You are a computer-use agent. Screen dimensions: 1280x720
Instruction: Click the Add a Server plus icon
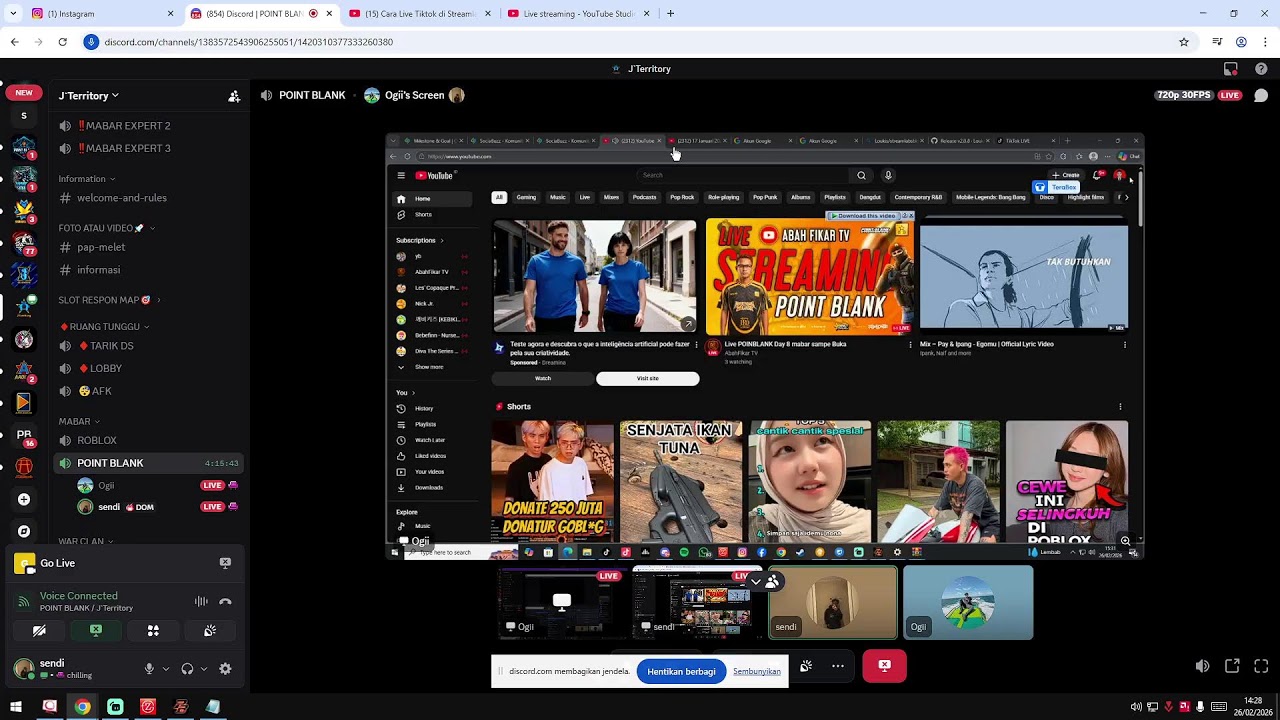(x=24, y=499)
